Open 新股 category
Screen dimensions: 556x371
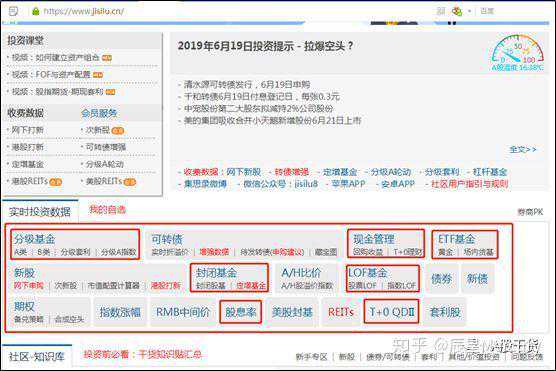[x=24, y=273]
